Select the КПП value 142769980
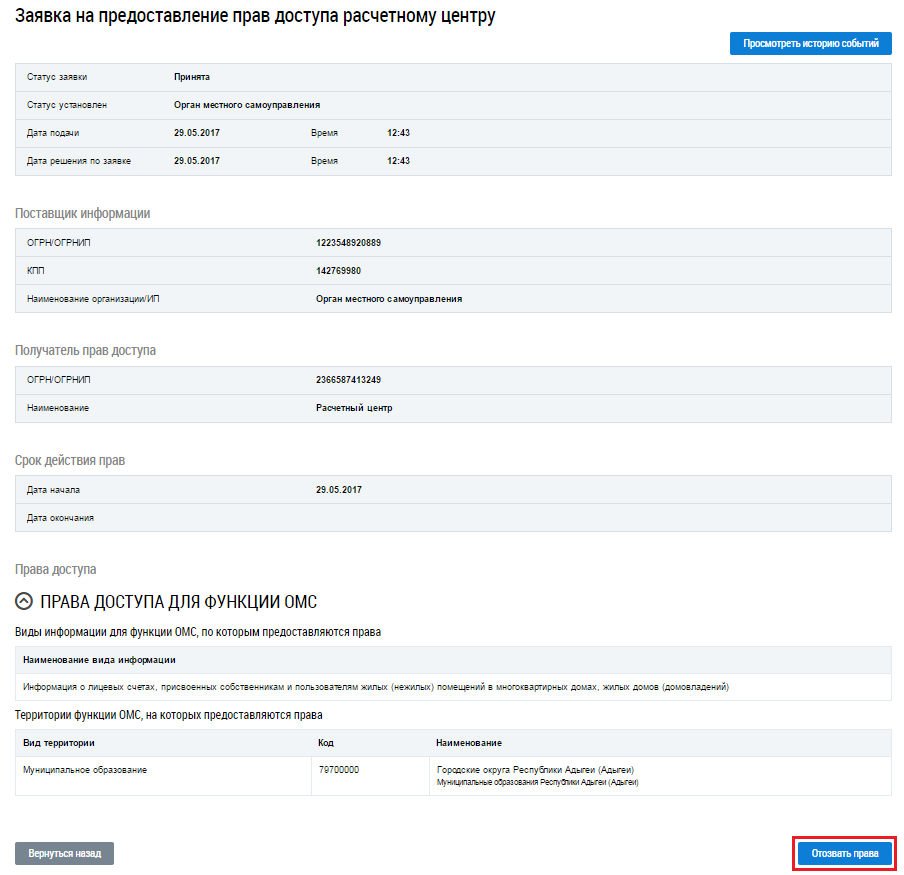The height and width of the screenshot is (875, 904). coord(338,271)
